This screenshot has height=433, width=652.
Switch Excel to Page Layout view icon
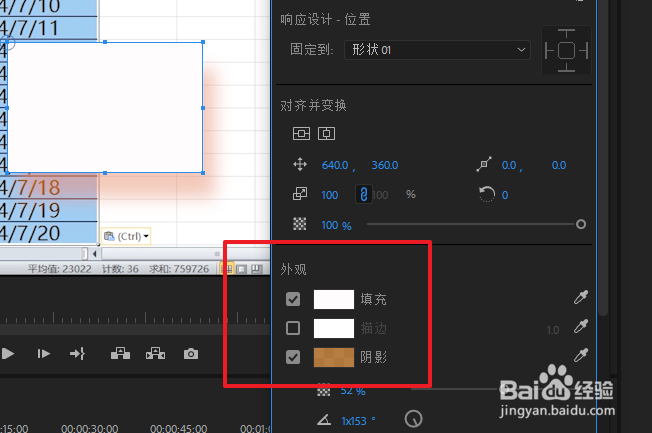tap(242, 269)
